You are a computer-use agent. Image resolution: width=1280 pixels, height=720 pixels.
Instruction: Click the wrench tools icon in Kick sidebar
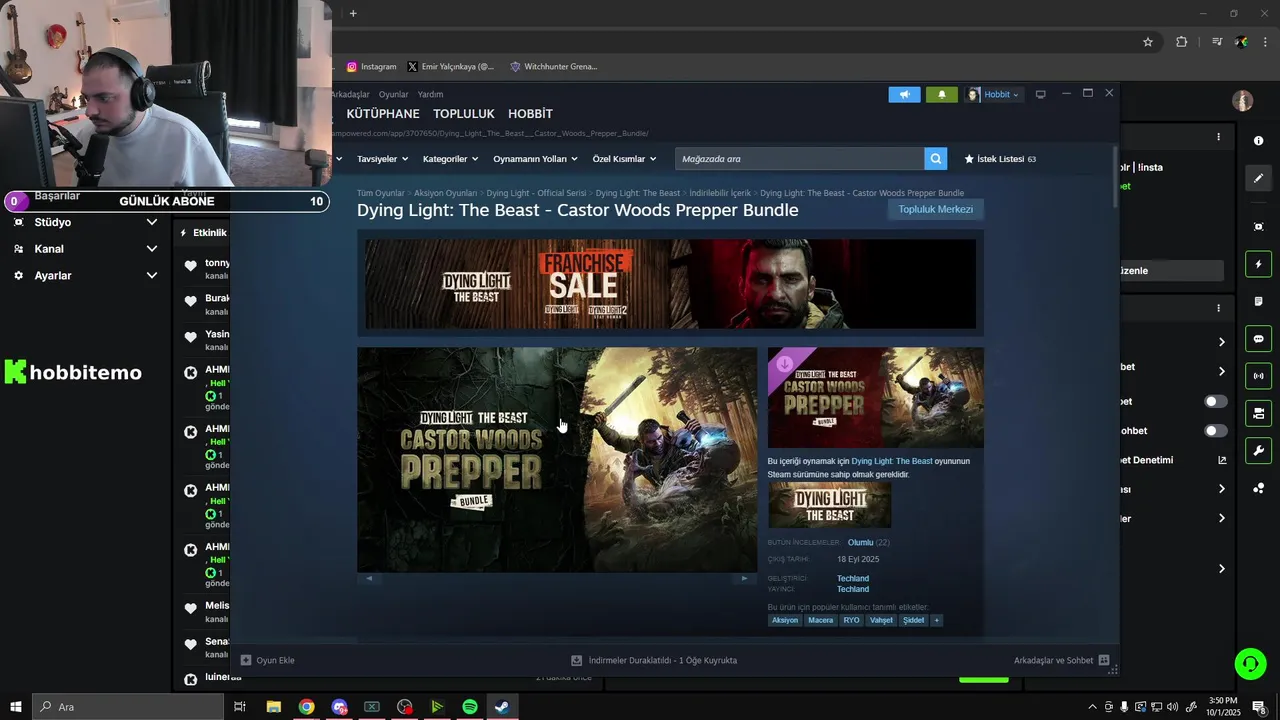tap(1258, 450)
